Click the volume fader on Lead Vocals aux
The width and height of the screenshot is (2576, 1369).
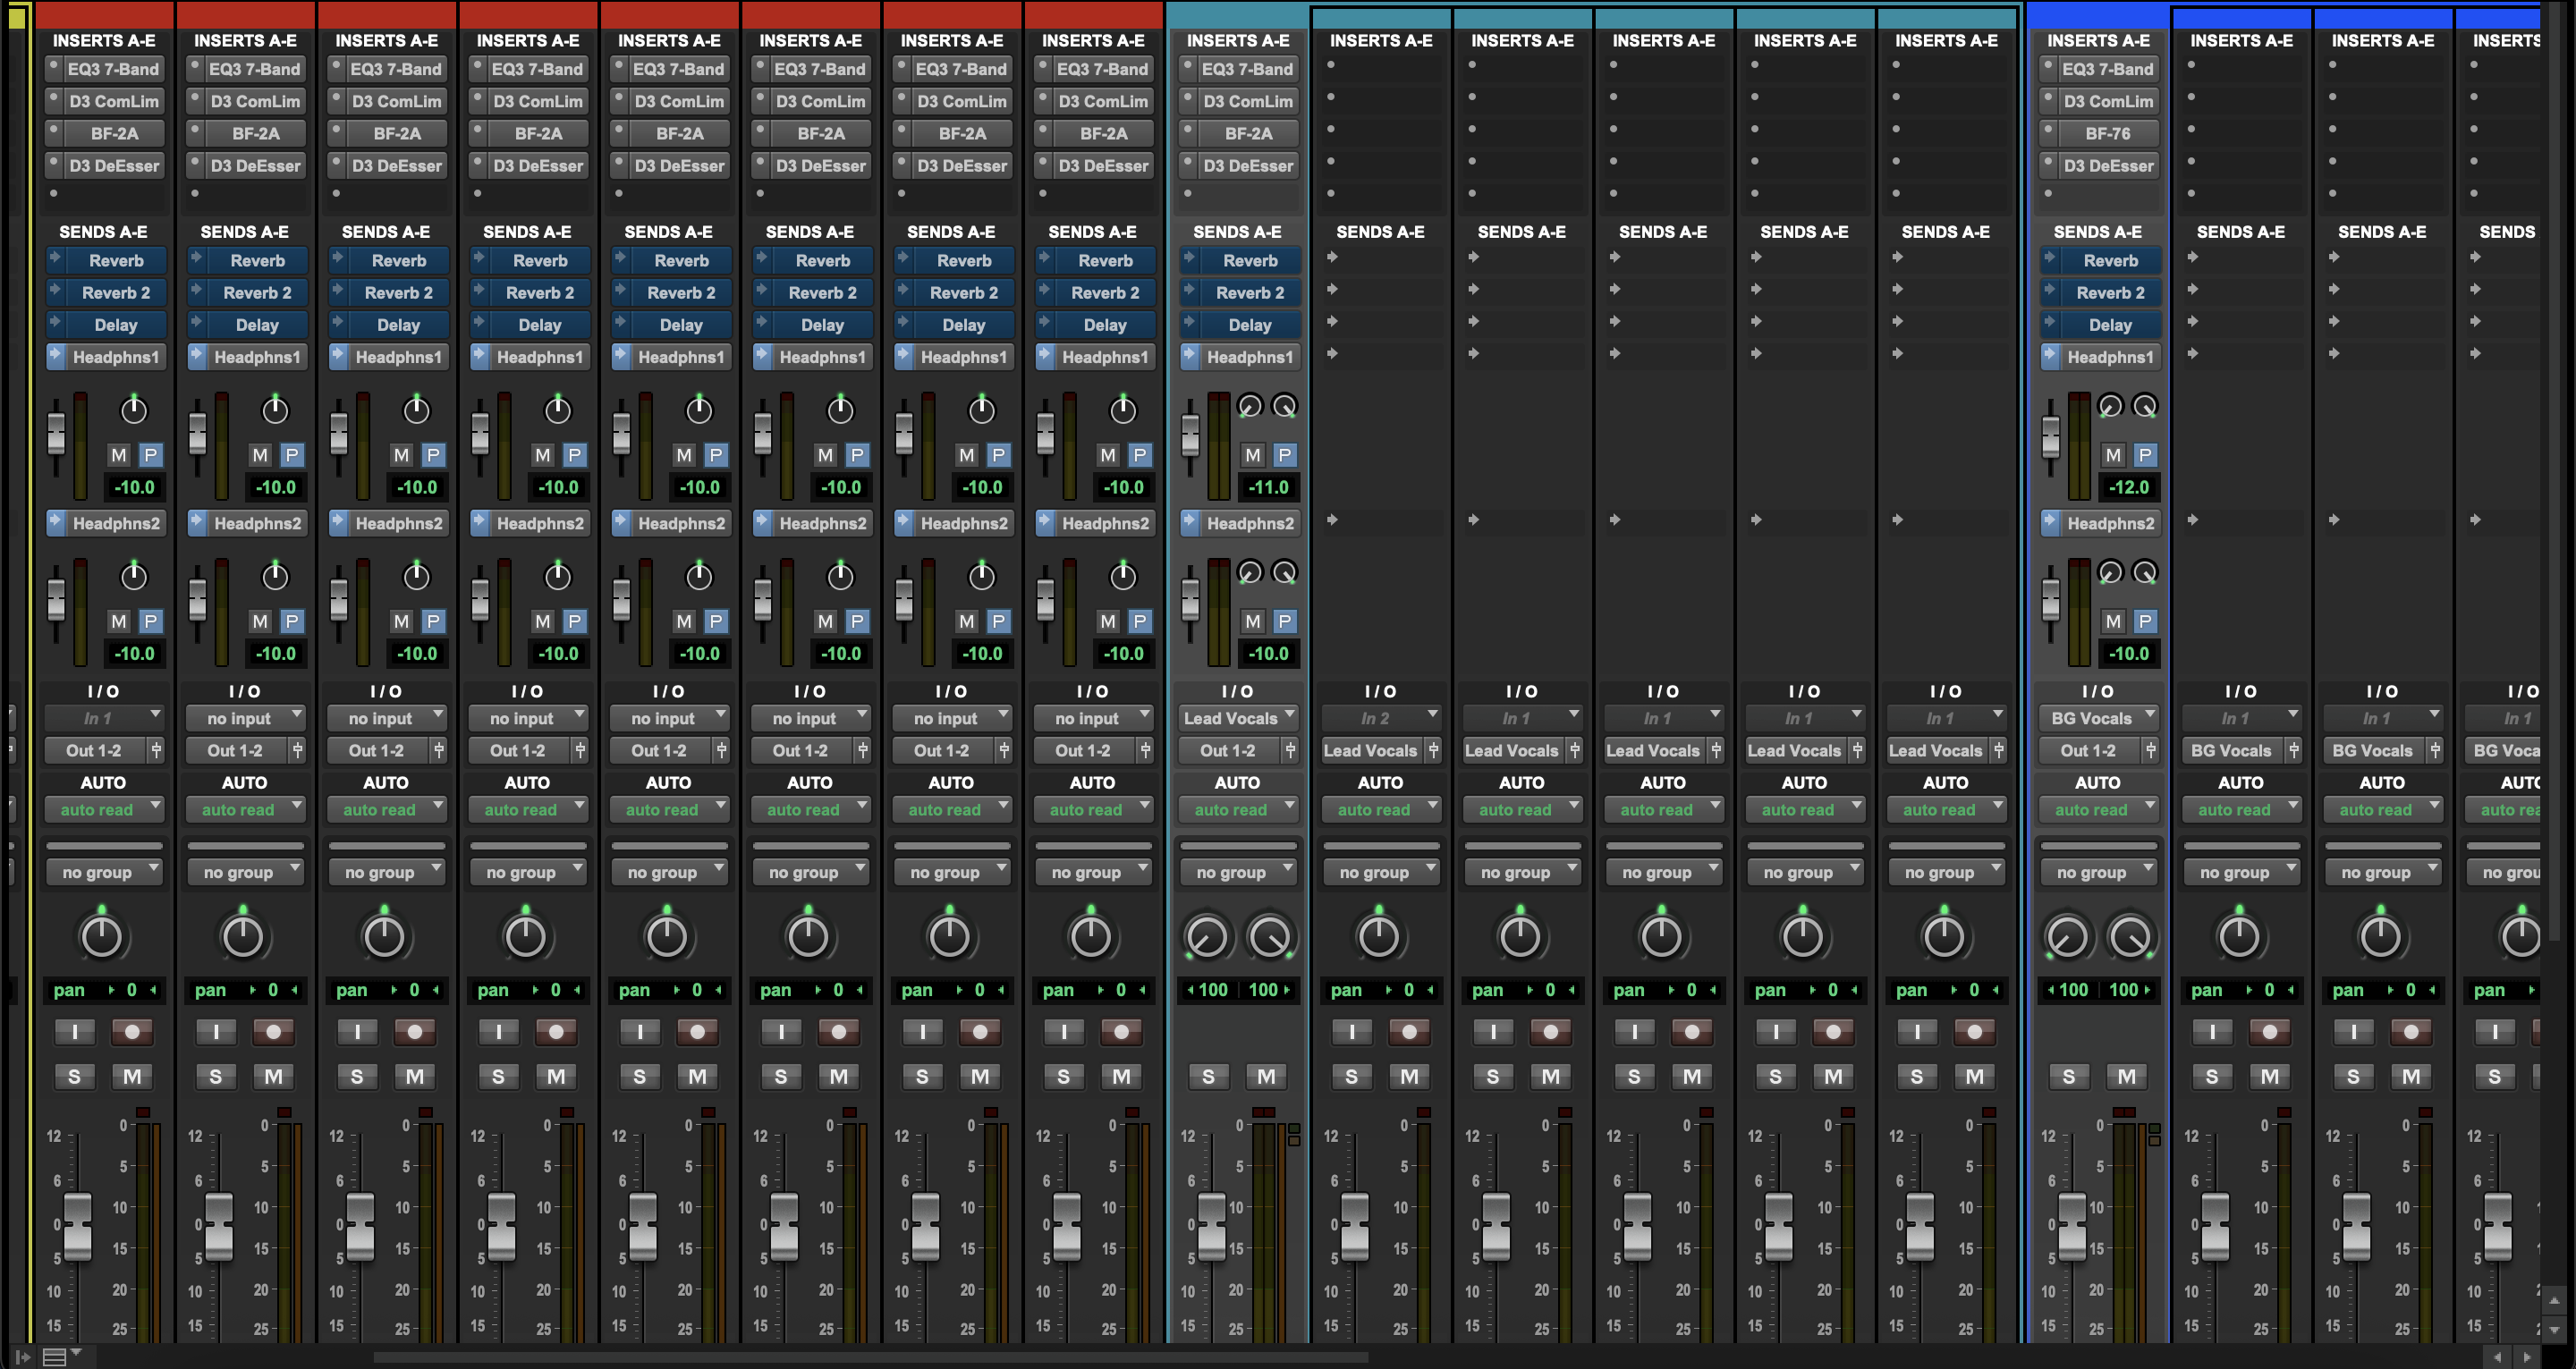[x=1211, y=1225]
